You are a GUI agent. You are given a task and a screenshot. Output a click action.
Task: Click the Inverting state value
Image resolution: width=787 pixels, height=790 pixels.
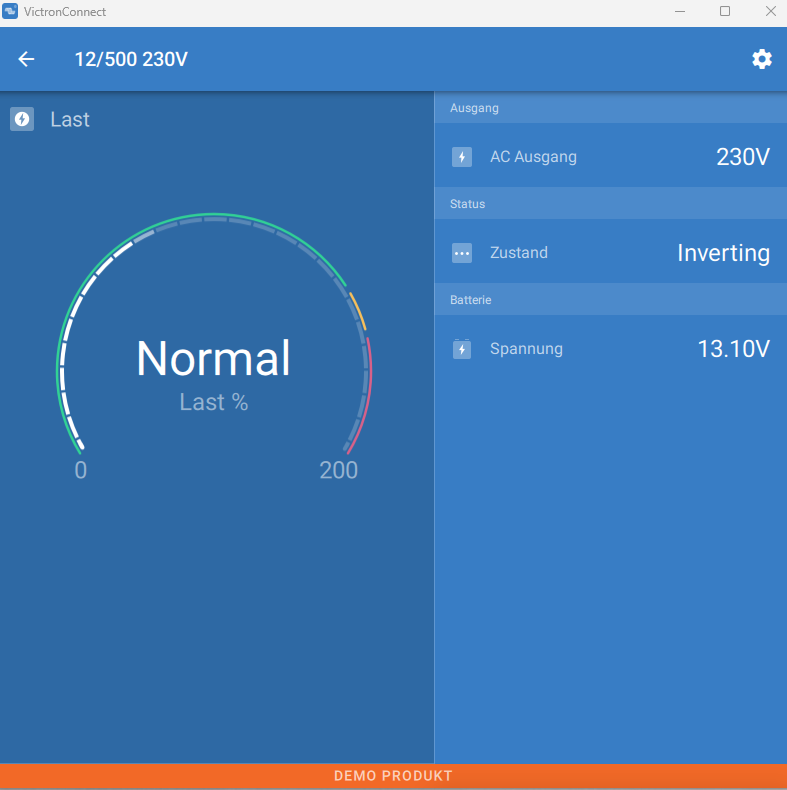click(724, 253)
